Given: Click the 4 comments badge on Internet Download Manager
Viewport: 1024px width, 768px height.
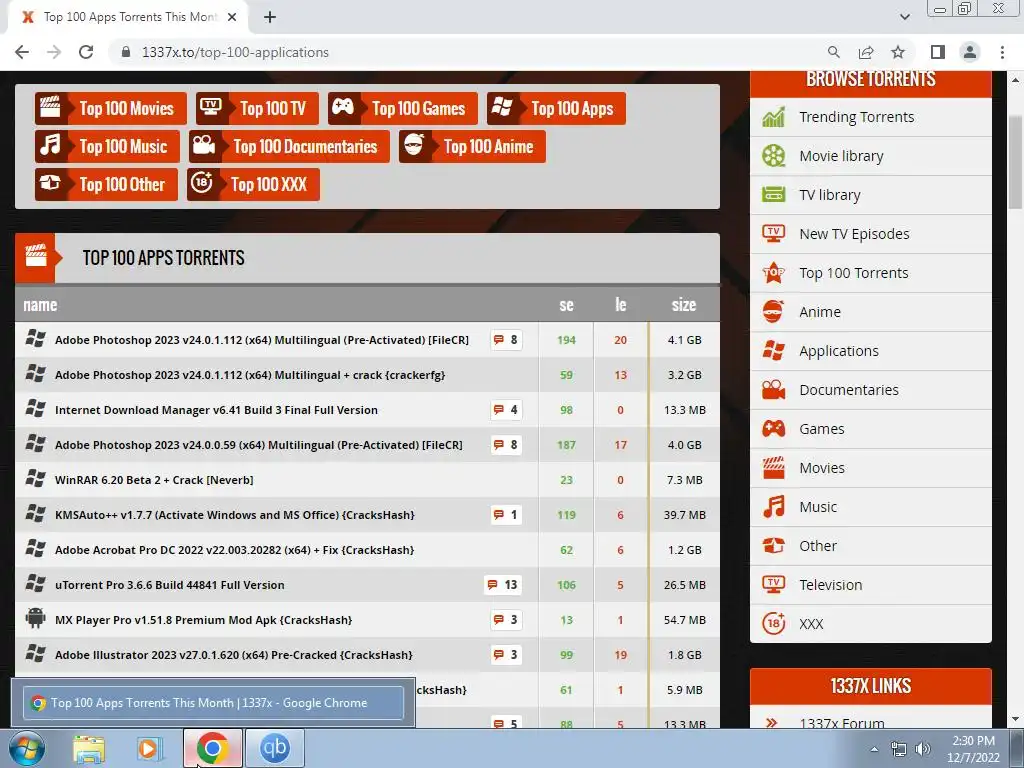Looking at the screenshot, I should [x=506, y=410].
